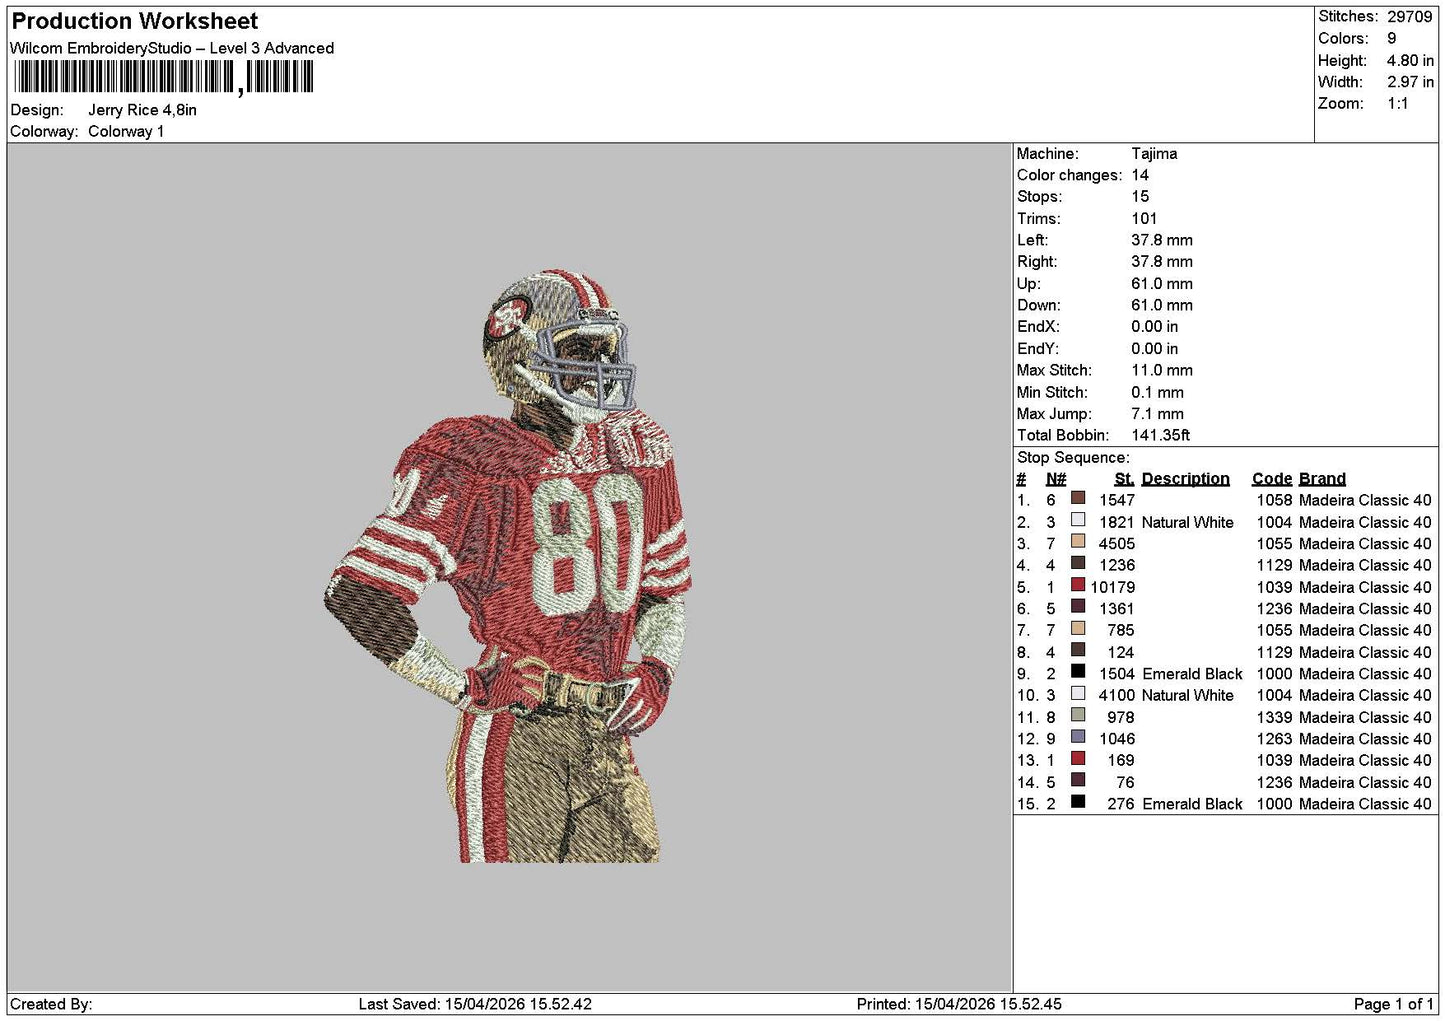This screenshot has width=1445, height=1021.
Task: Pick the Emerald Black swatch in stop row 9
Action: (x=1078, y=672)
